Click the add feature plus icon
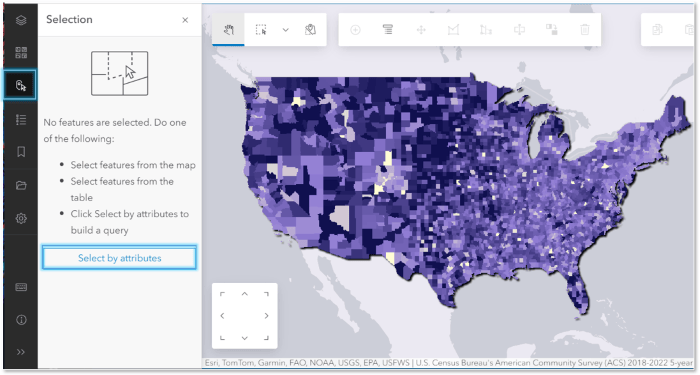Viewport: 700px width, 375px height. pyautogui.click(x=355, y=30)
